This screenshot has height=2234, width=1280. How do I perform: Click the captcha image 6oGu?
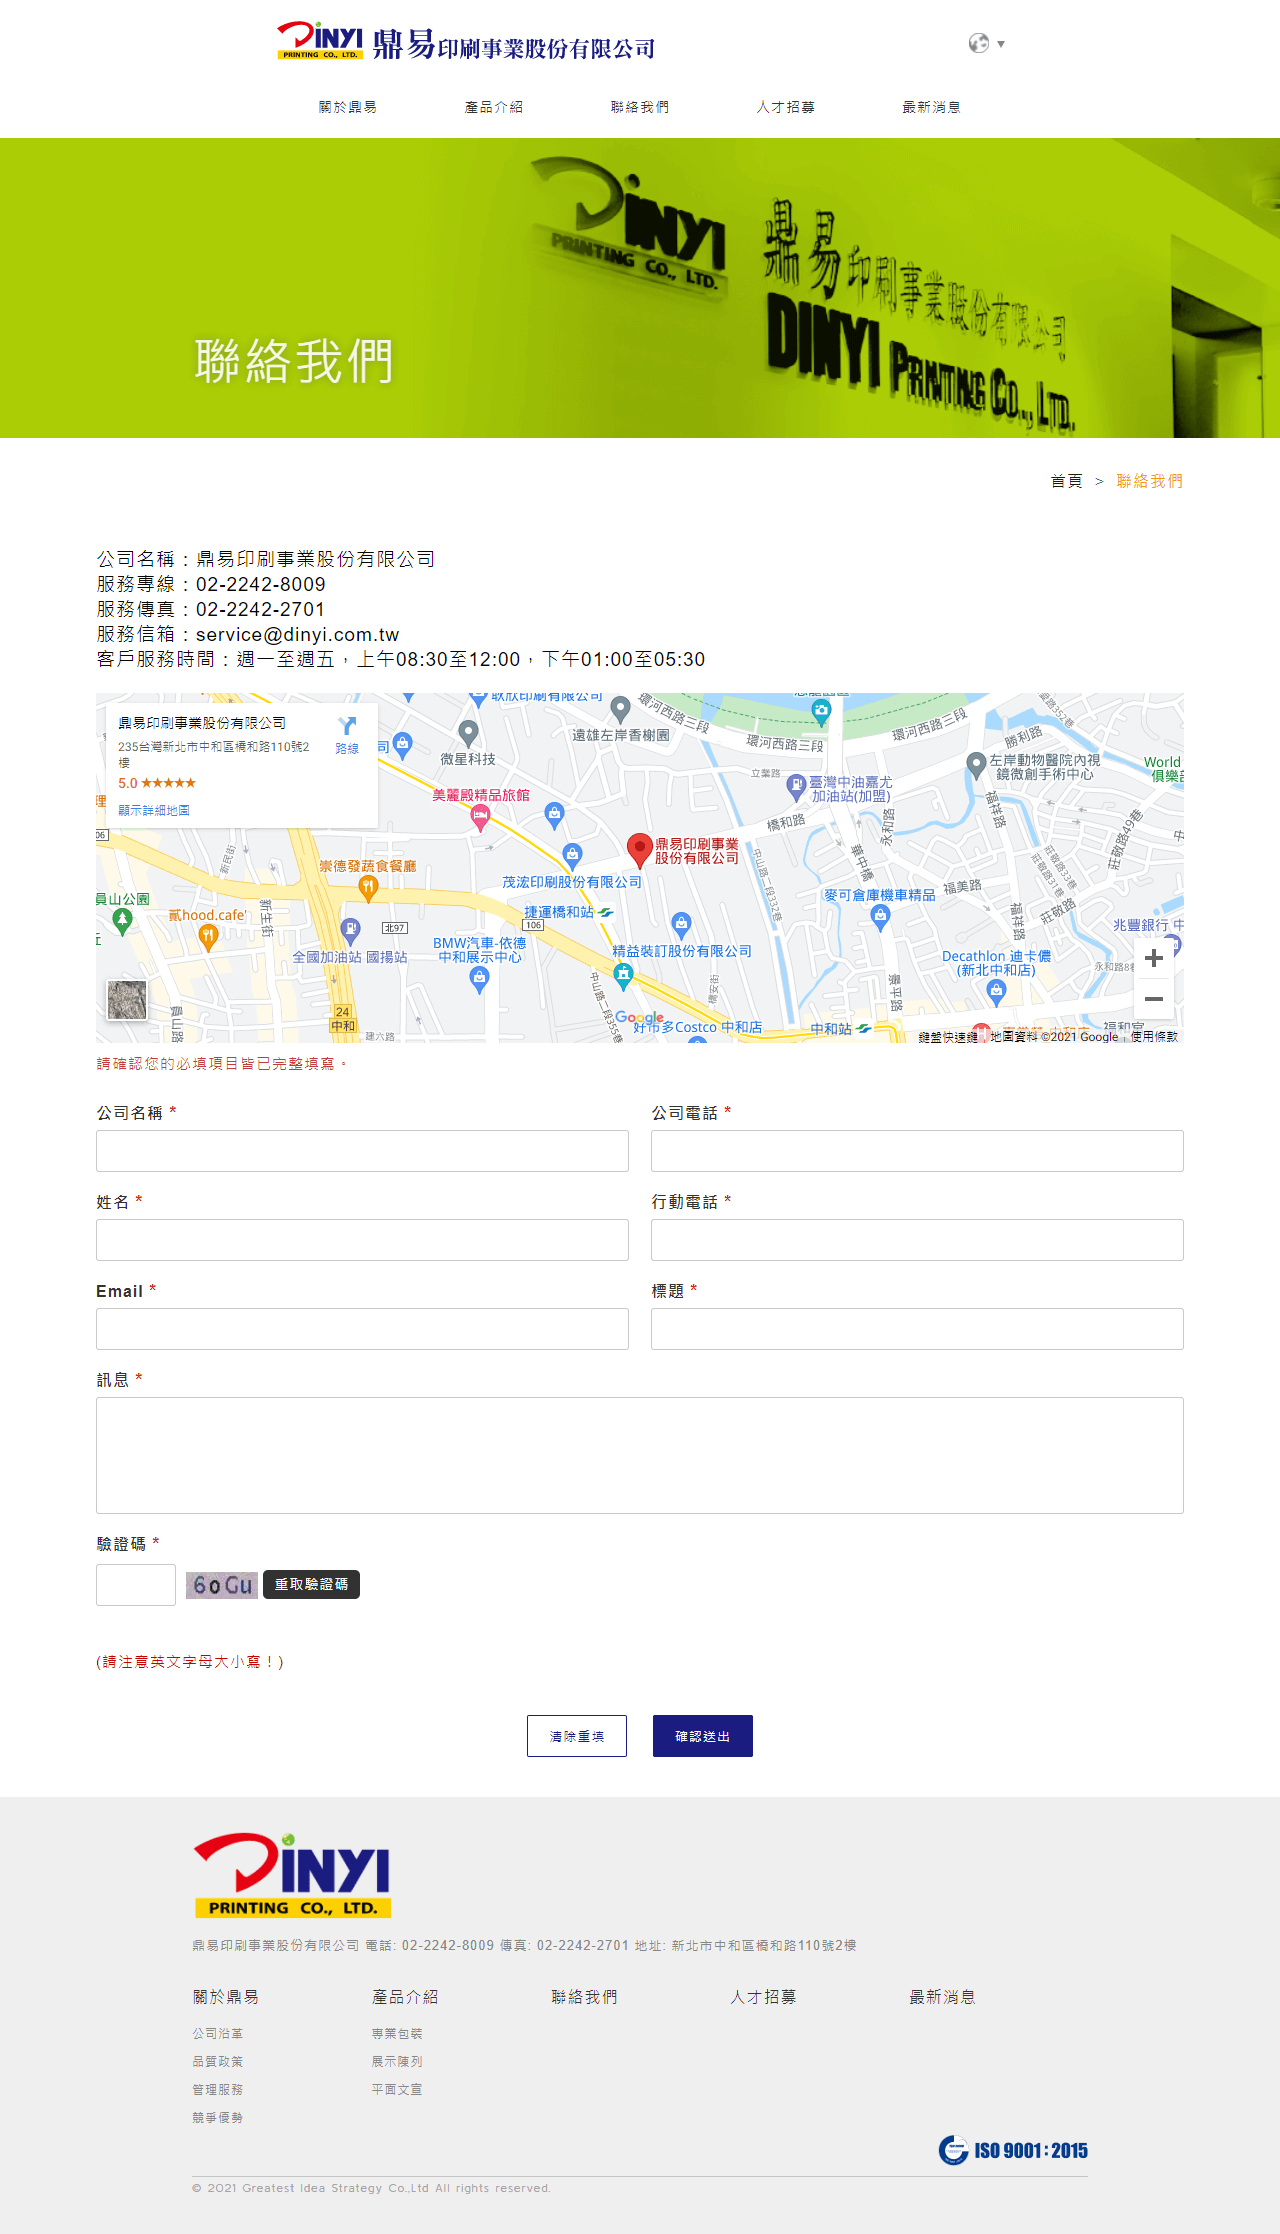222,1585
